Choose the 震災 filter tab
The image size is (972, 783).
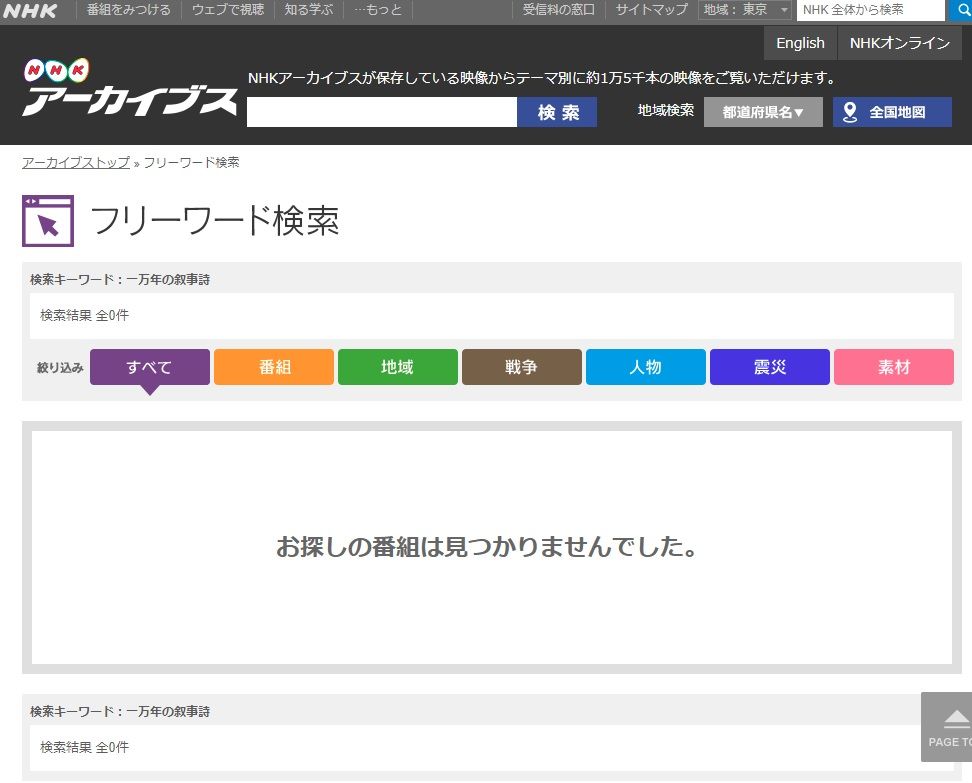pyautogui.click(x=770, y=367)
